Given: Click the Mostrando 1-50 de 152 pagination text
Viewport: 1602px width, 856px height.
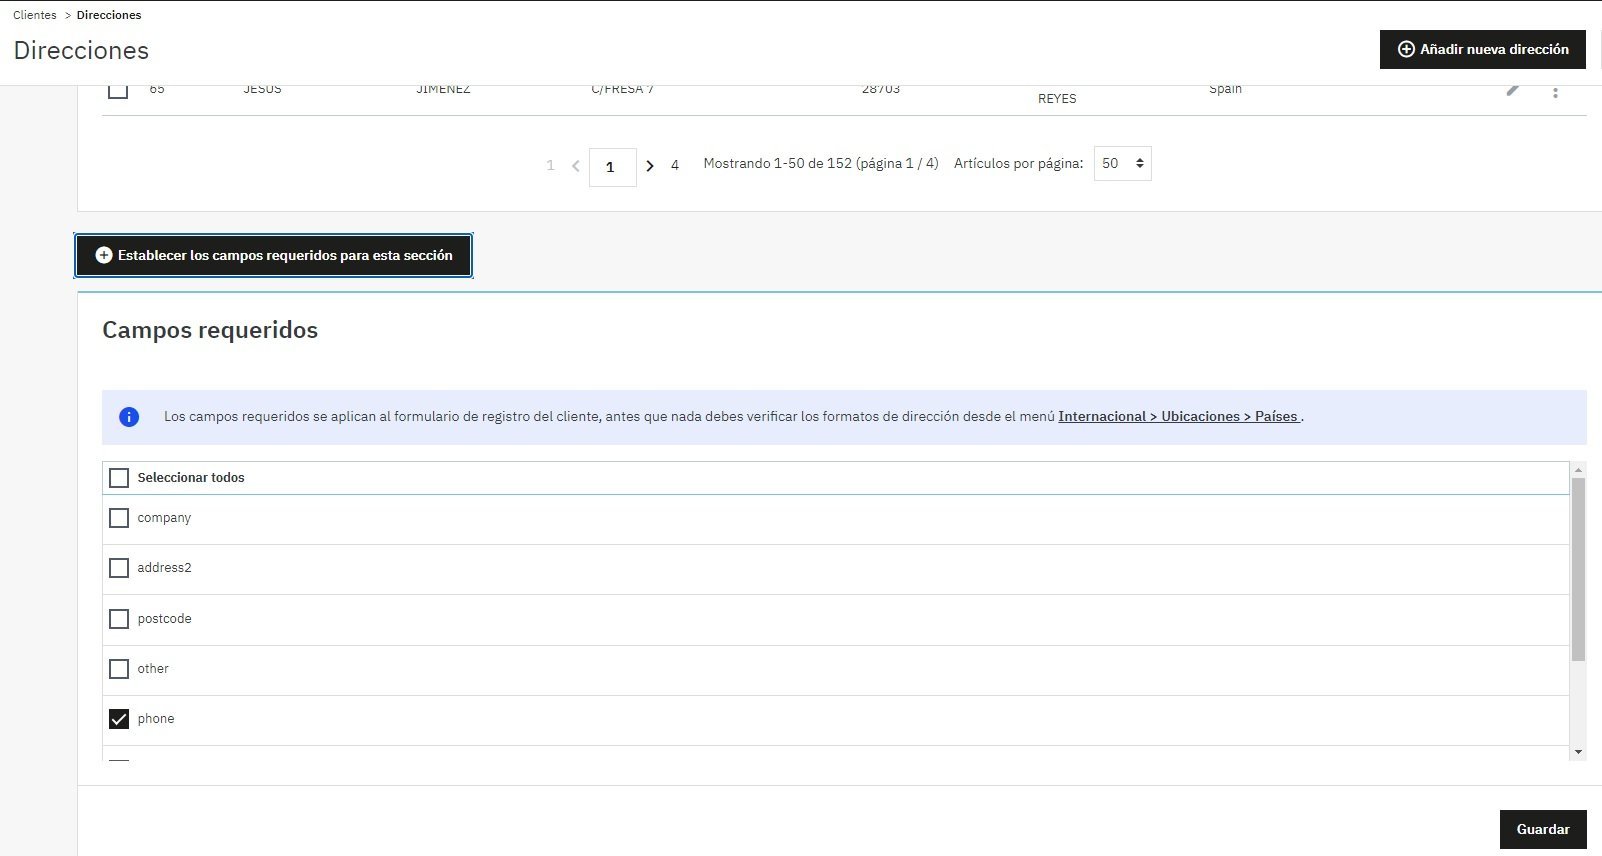Looking at the screenshot, I should tap(821, 164).
